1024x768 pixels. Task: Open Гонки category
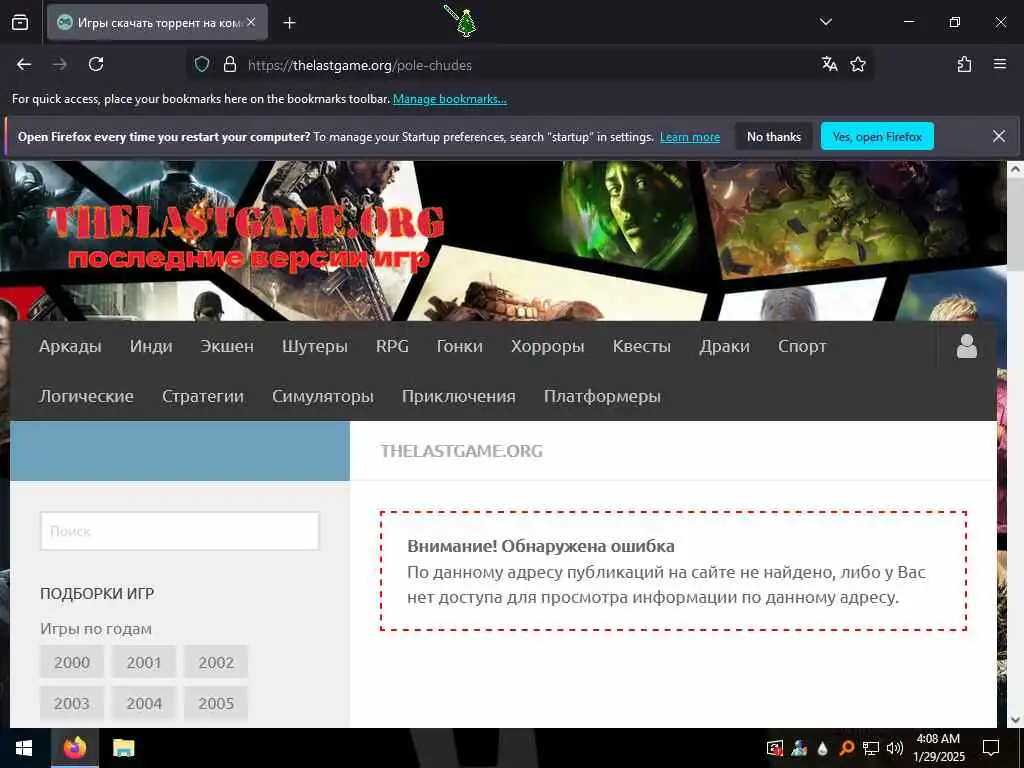tap(460, 347)
